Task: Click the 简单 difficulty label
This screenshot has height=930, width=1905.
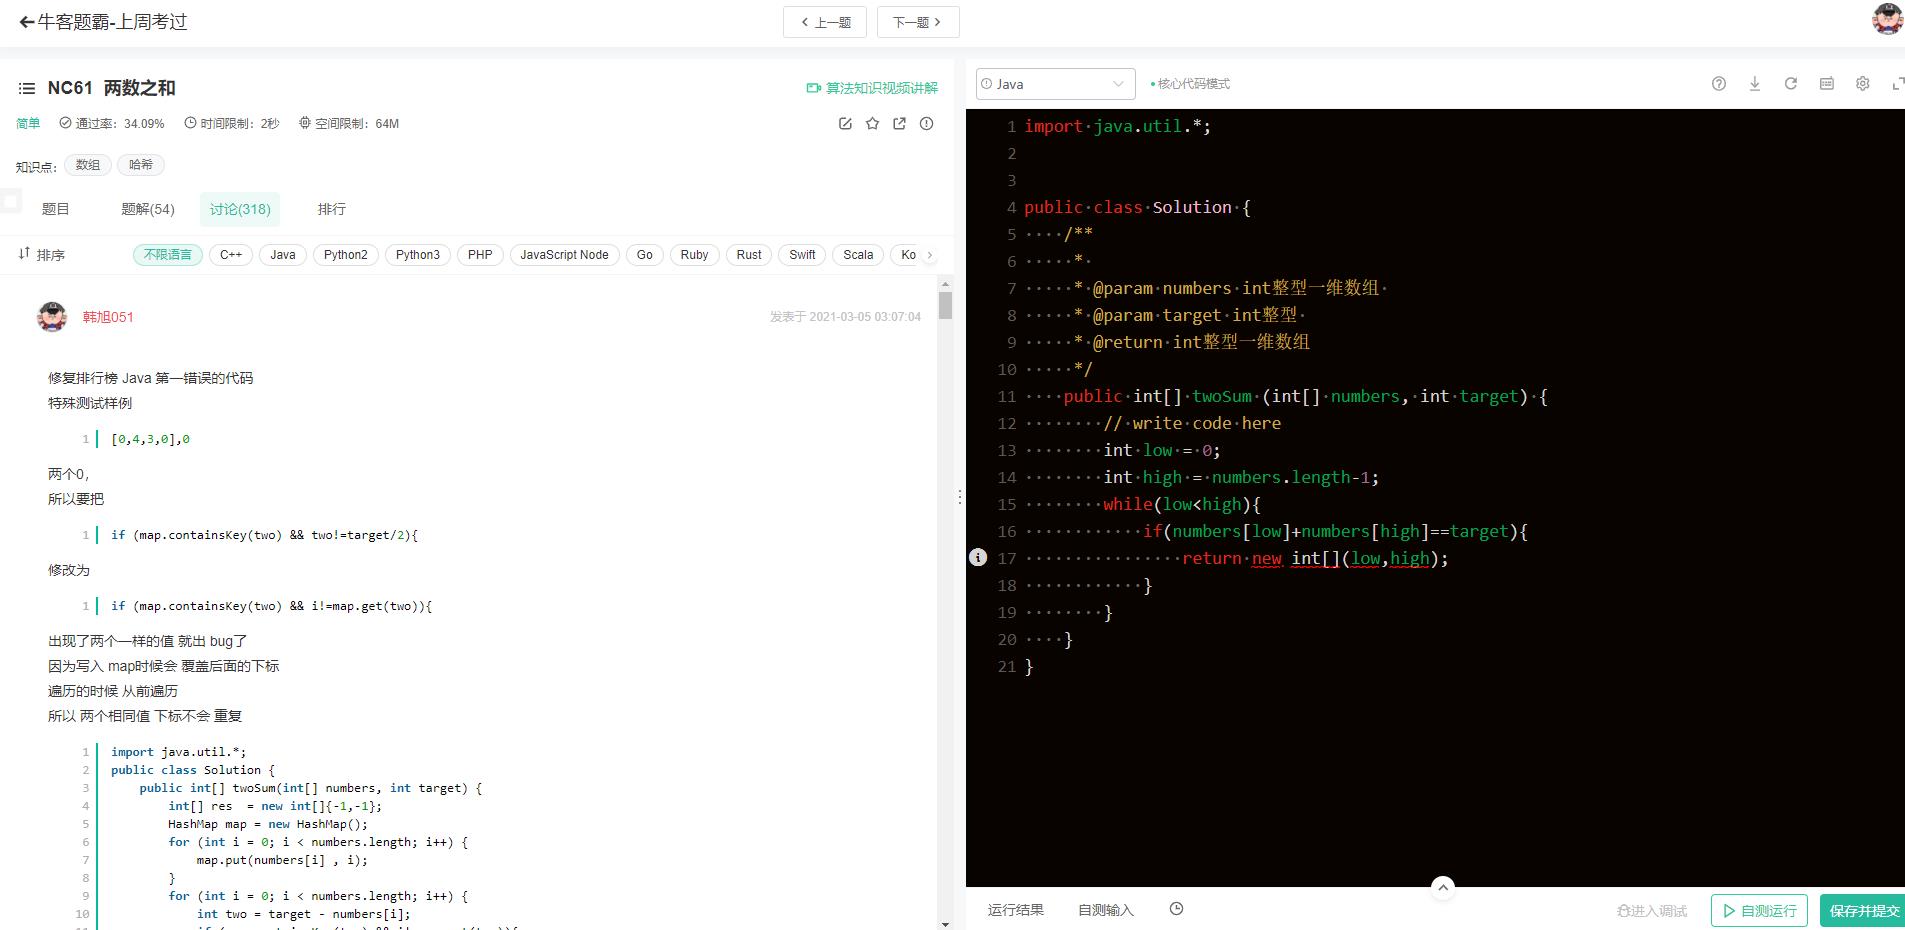Action: pos(28,124)
